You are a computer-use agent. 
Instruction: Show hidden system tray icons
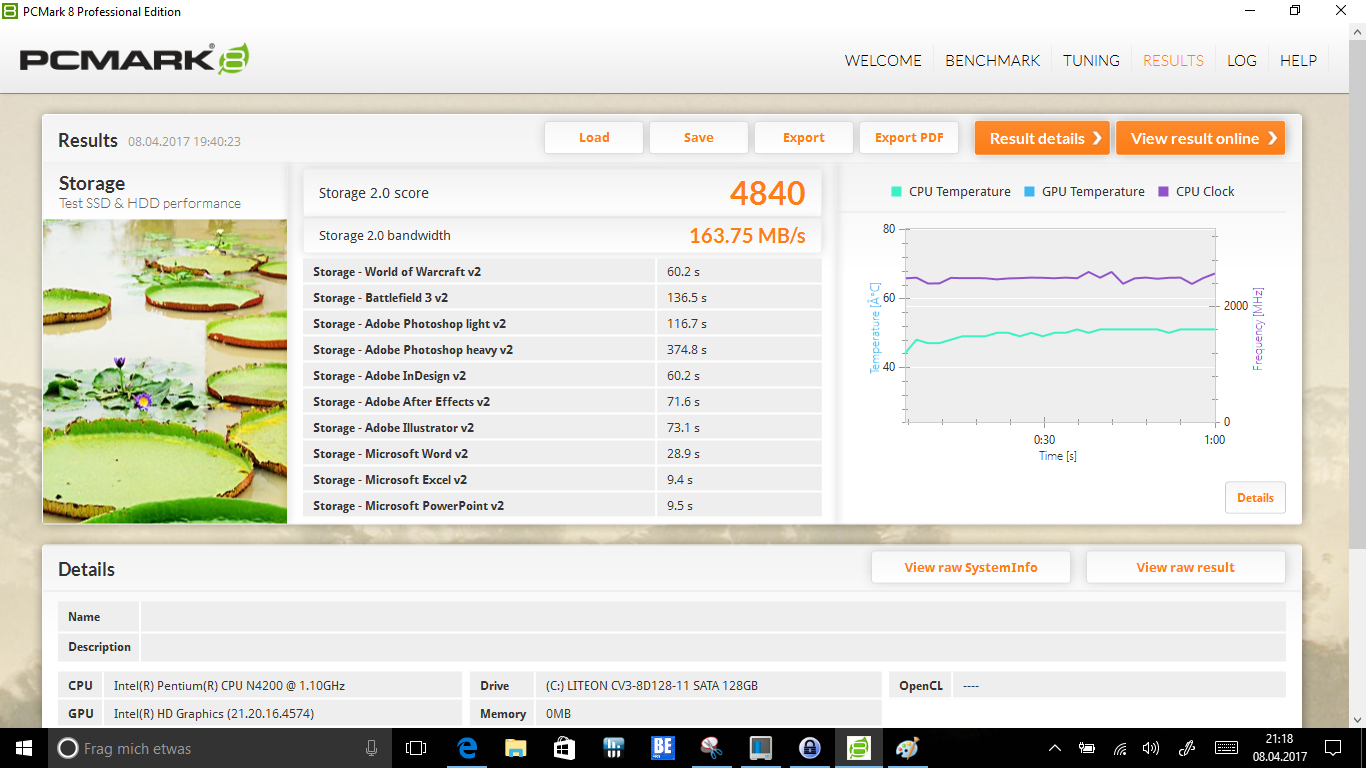click(x=1055, y=747)
